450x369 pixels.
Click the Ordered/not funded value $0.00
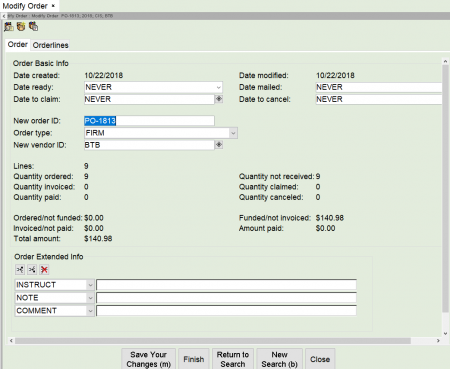(x=94, y=218)
